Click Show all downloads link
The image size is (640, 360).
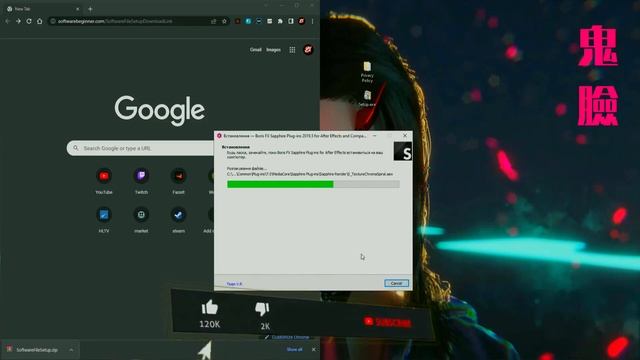point(294,349)
